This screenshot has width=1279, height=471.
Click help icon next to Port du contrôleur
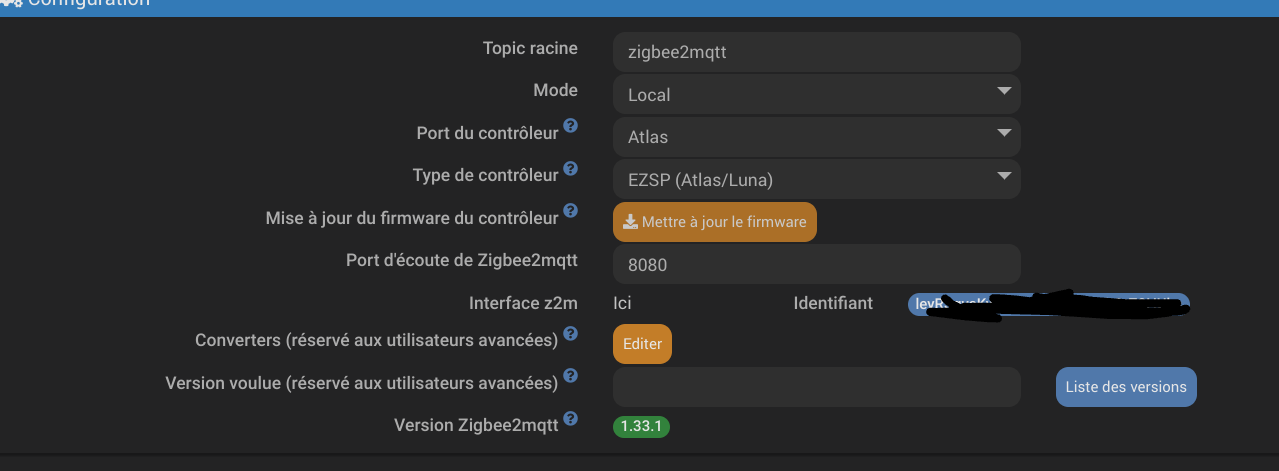point(570,126)
